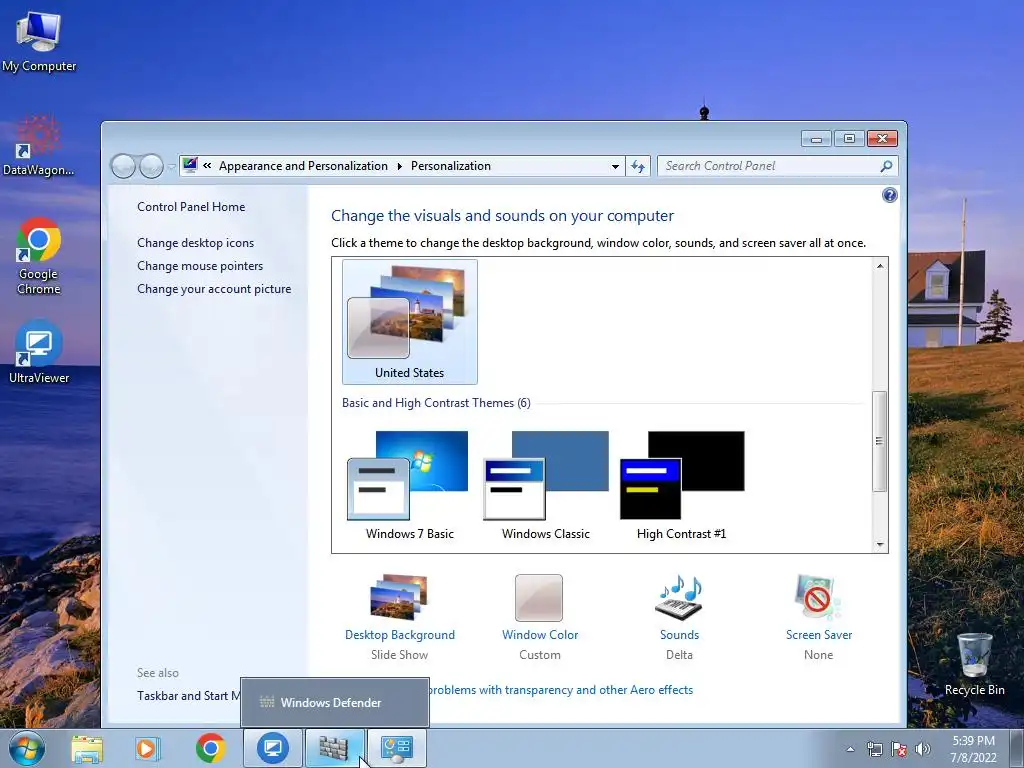Viewport: 1024px width, 768px height.
Task: Launch Google Chrome from the desktop
Action: coord(39,256)
